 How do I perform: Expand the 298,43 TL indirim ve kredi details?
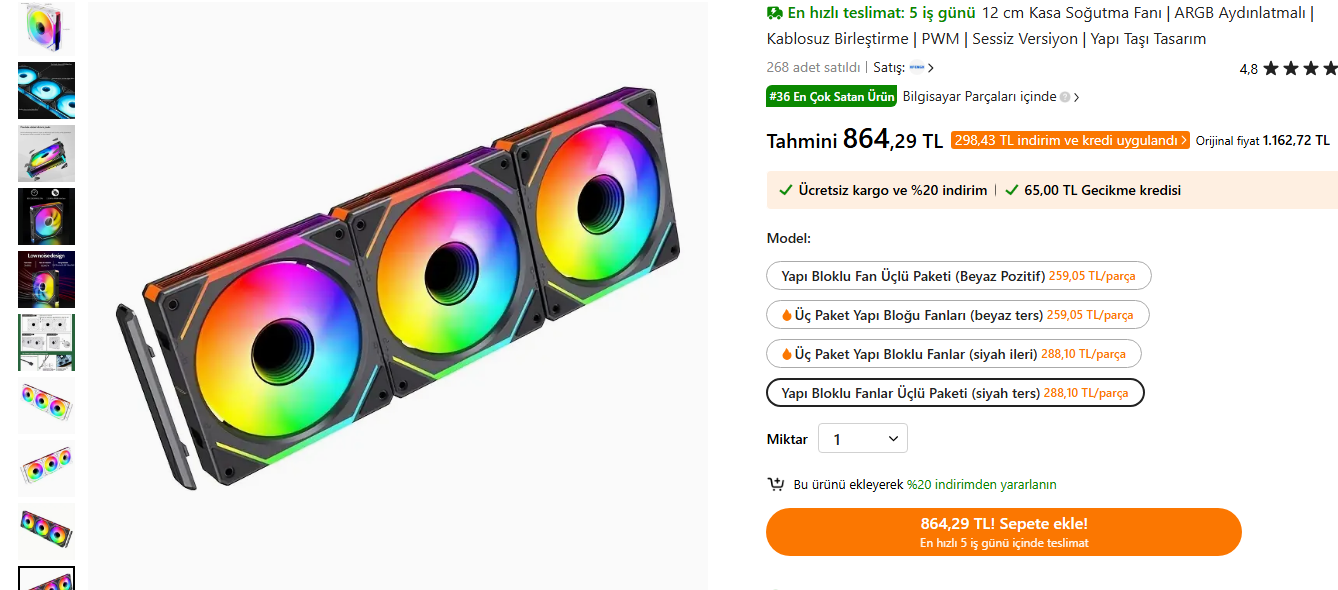tap(1069, 141)
